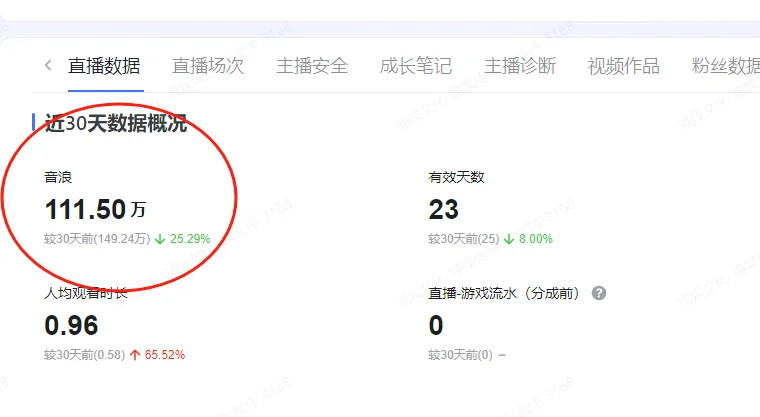Go to the 主播诊断 tab

[x=520, y=66]
